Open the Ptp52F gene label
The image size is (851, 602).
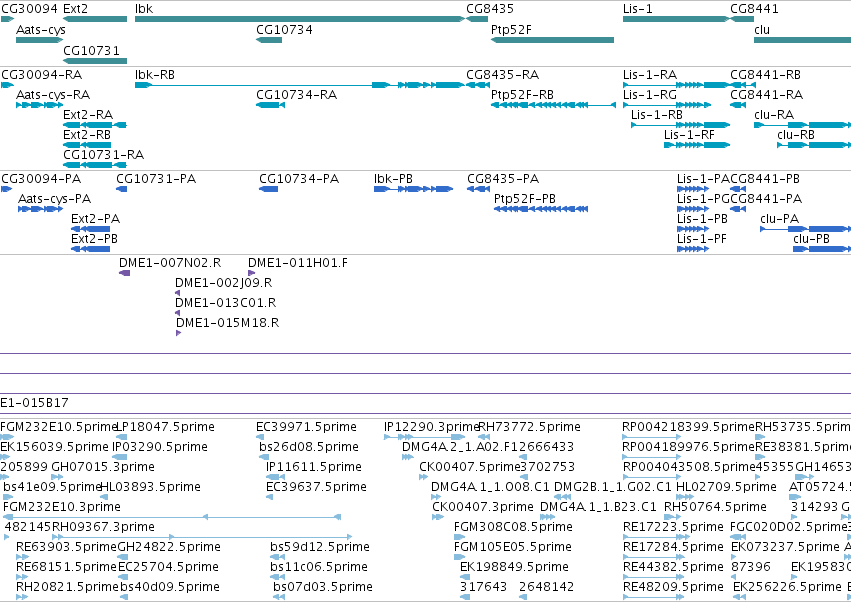point(511,29)
